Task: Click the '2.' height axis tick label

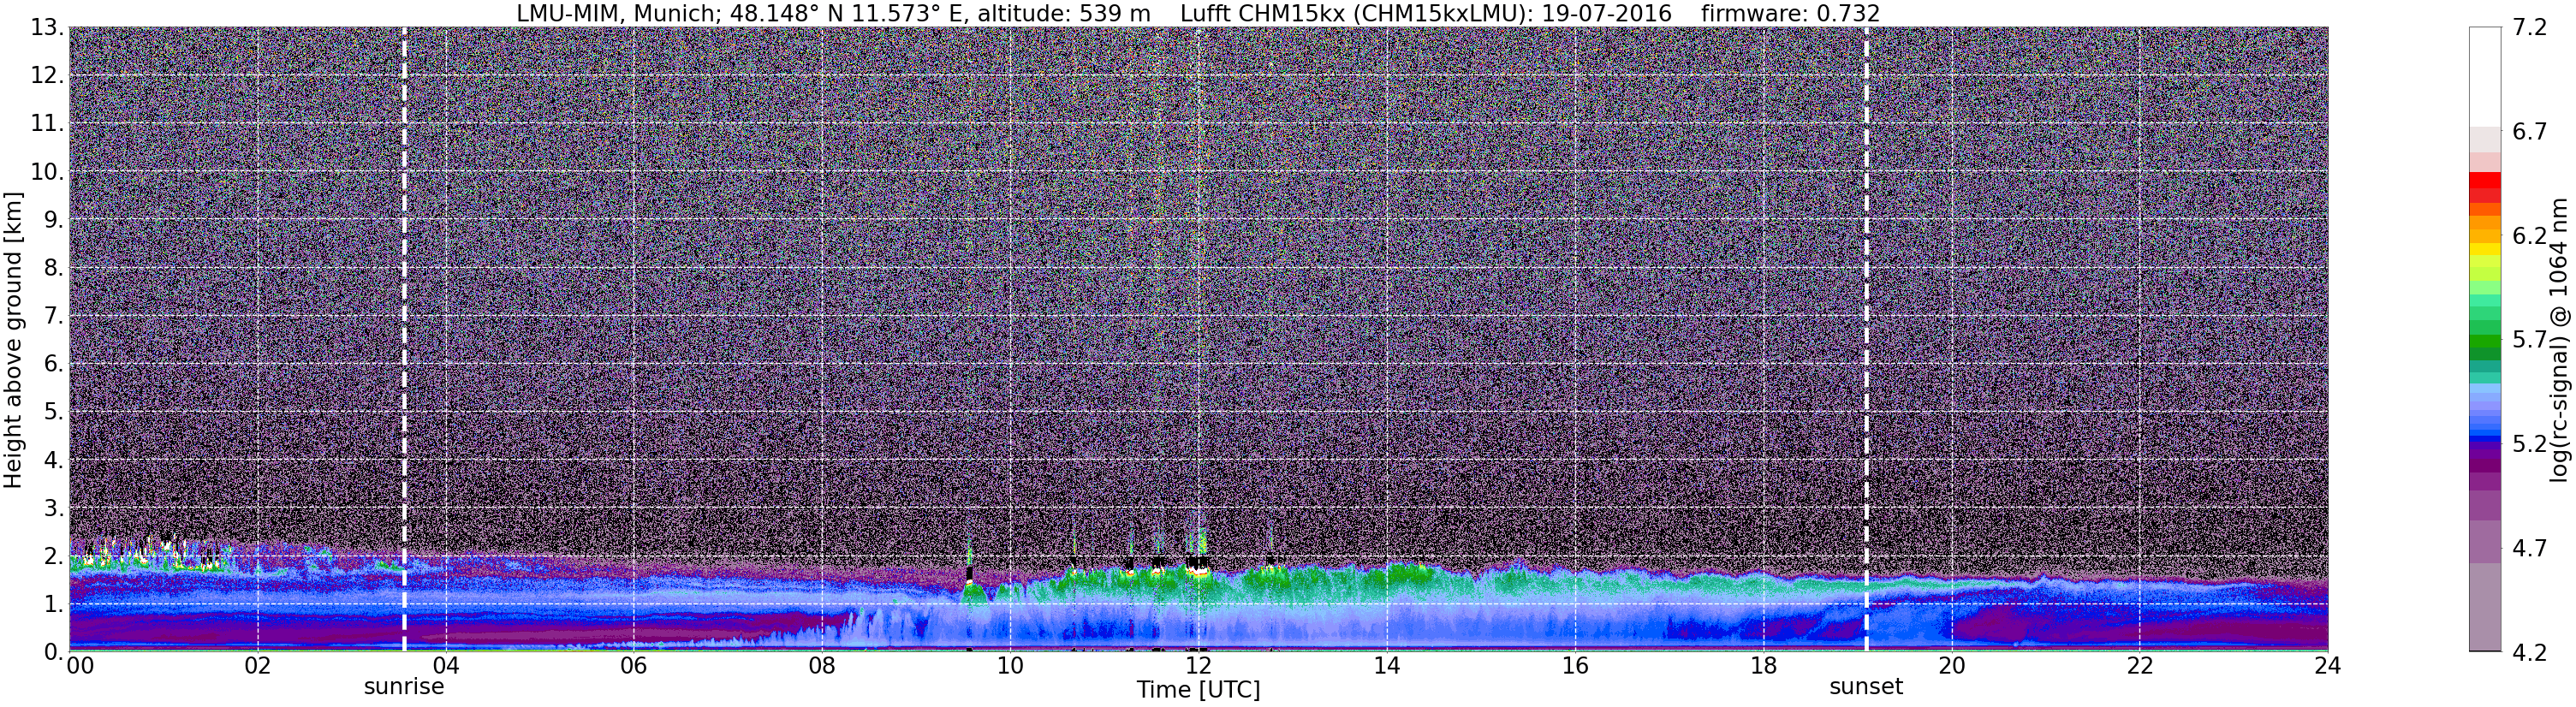Action: (54, 555)
